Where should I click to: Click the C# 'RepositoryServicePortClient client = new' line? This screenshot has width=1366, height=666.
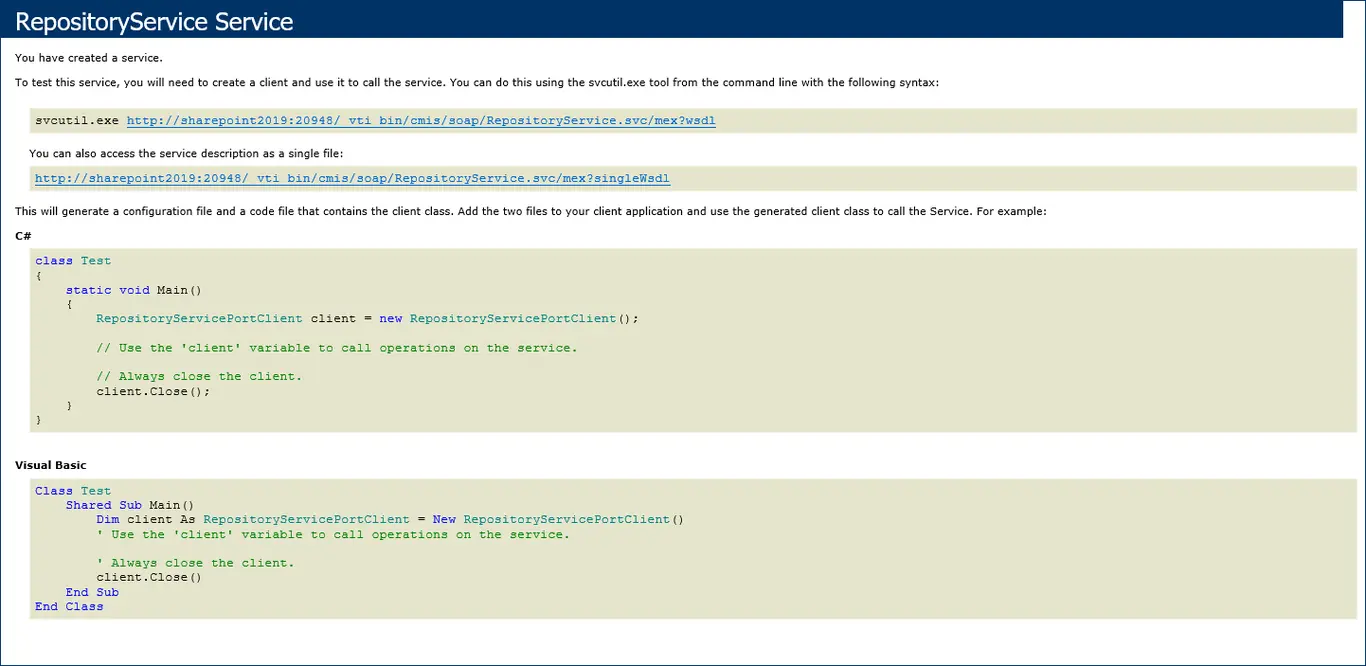[367, 319]
